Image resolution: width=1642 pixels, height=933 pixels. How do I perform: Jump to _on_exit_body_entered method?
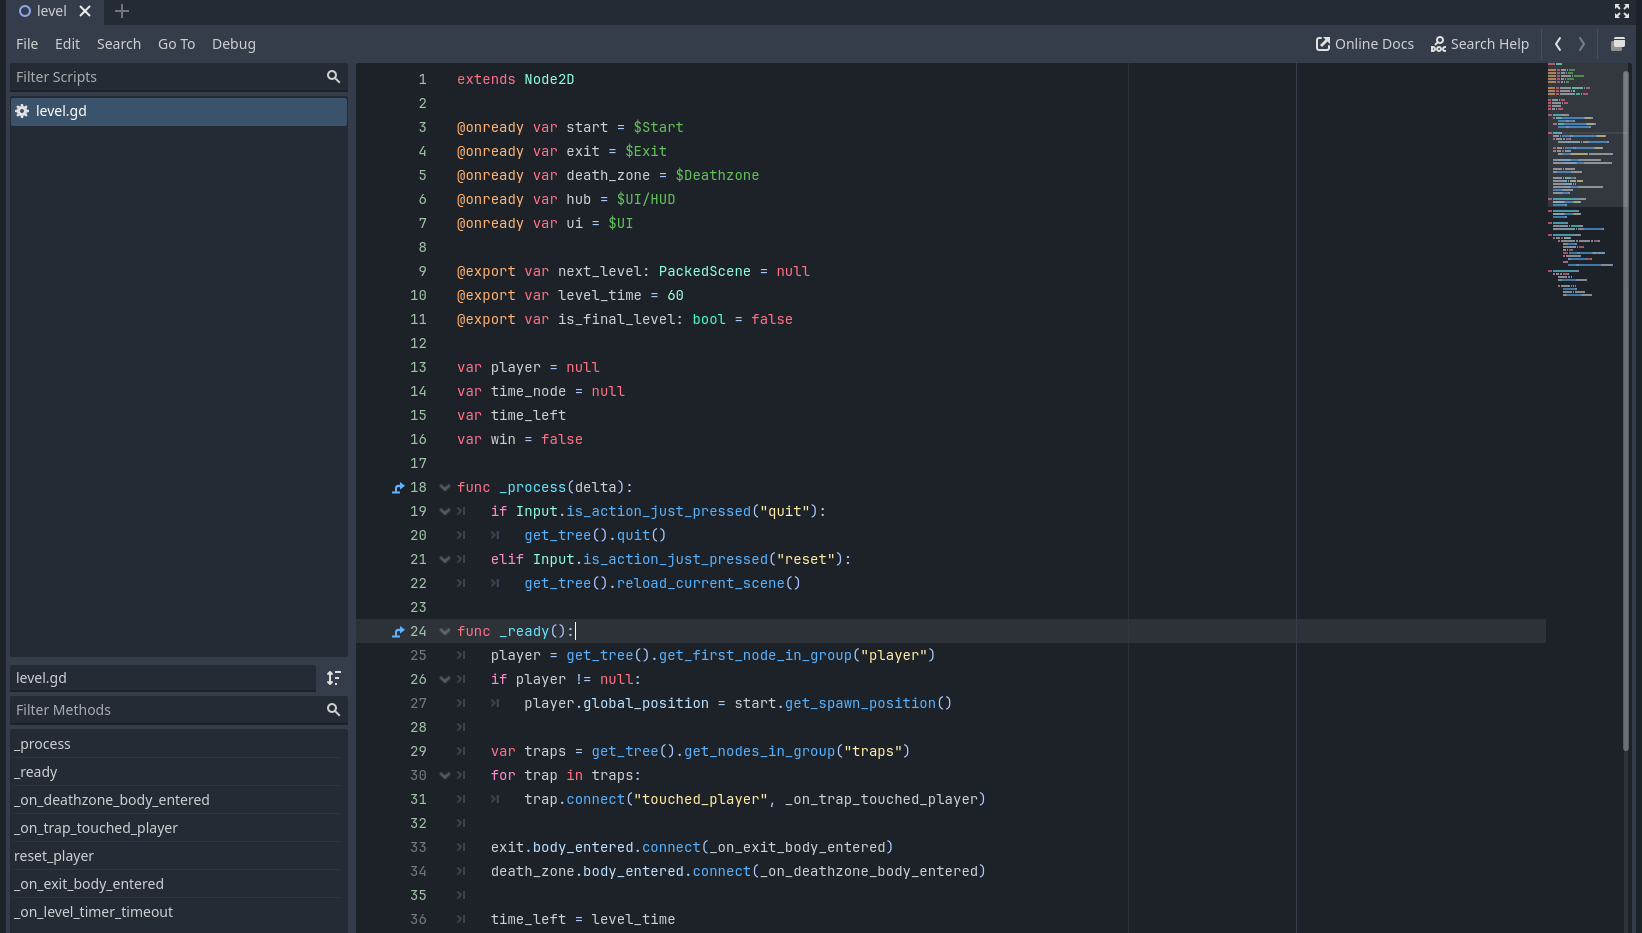tap(176, 884)
